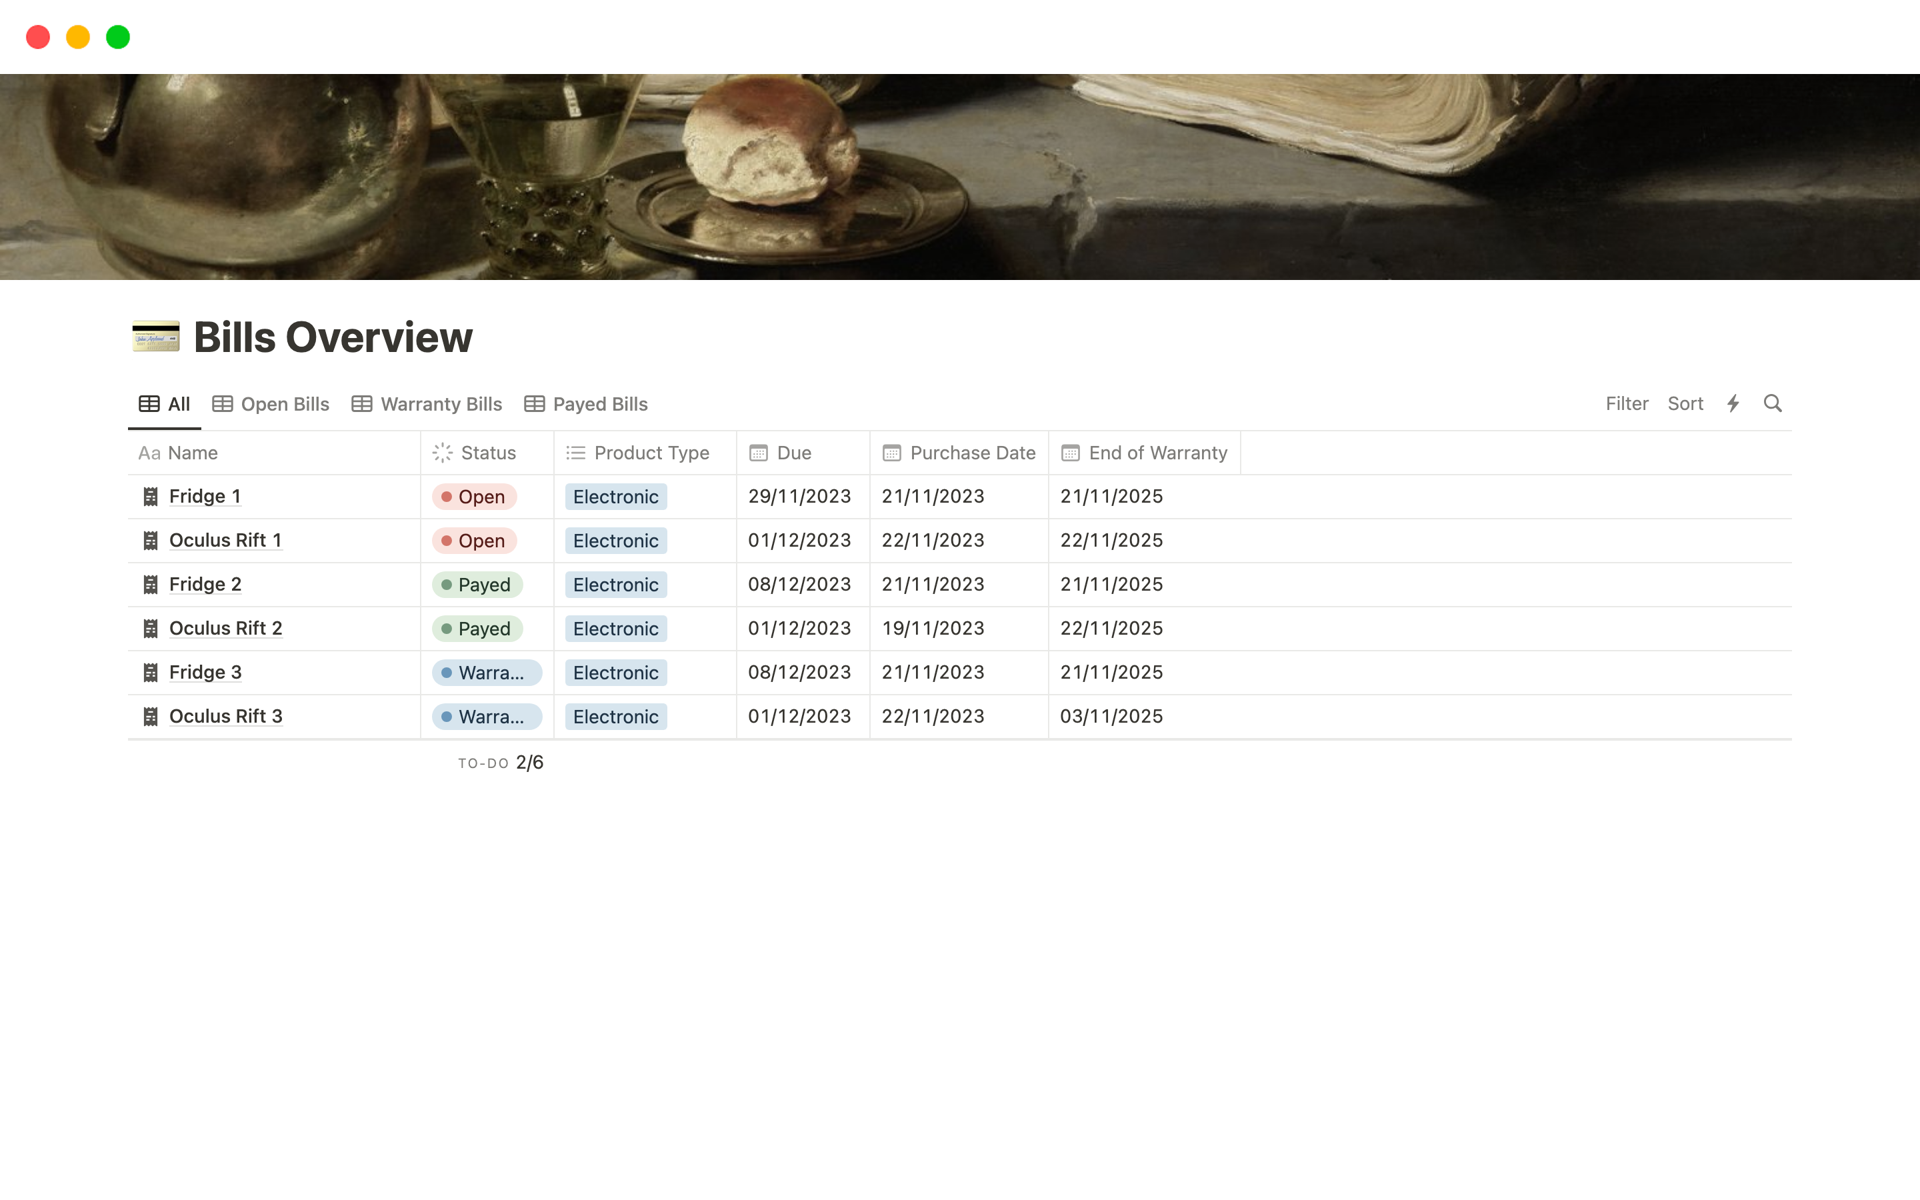Click the Electronic tag for Oculus Rift 1

[616, 541]
